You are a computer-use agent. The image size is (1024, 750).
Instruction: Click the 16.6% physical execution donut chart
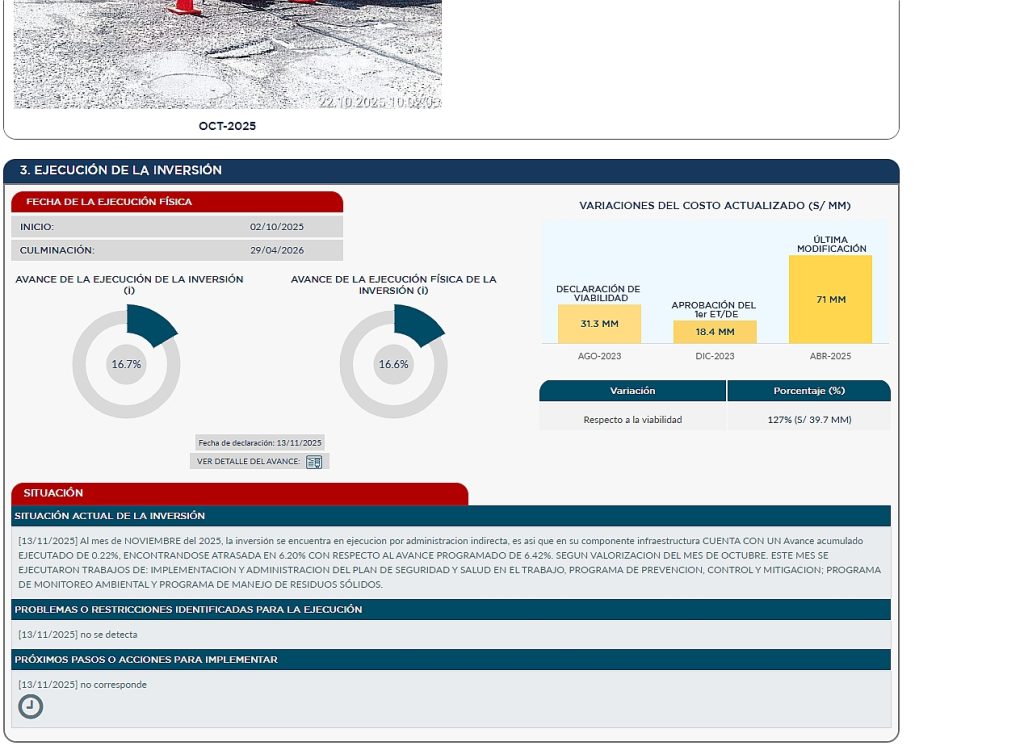[394, 364]
